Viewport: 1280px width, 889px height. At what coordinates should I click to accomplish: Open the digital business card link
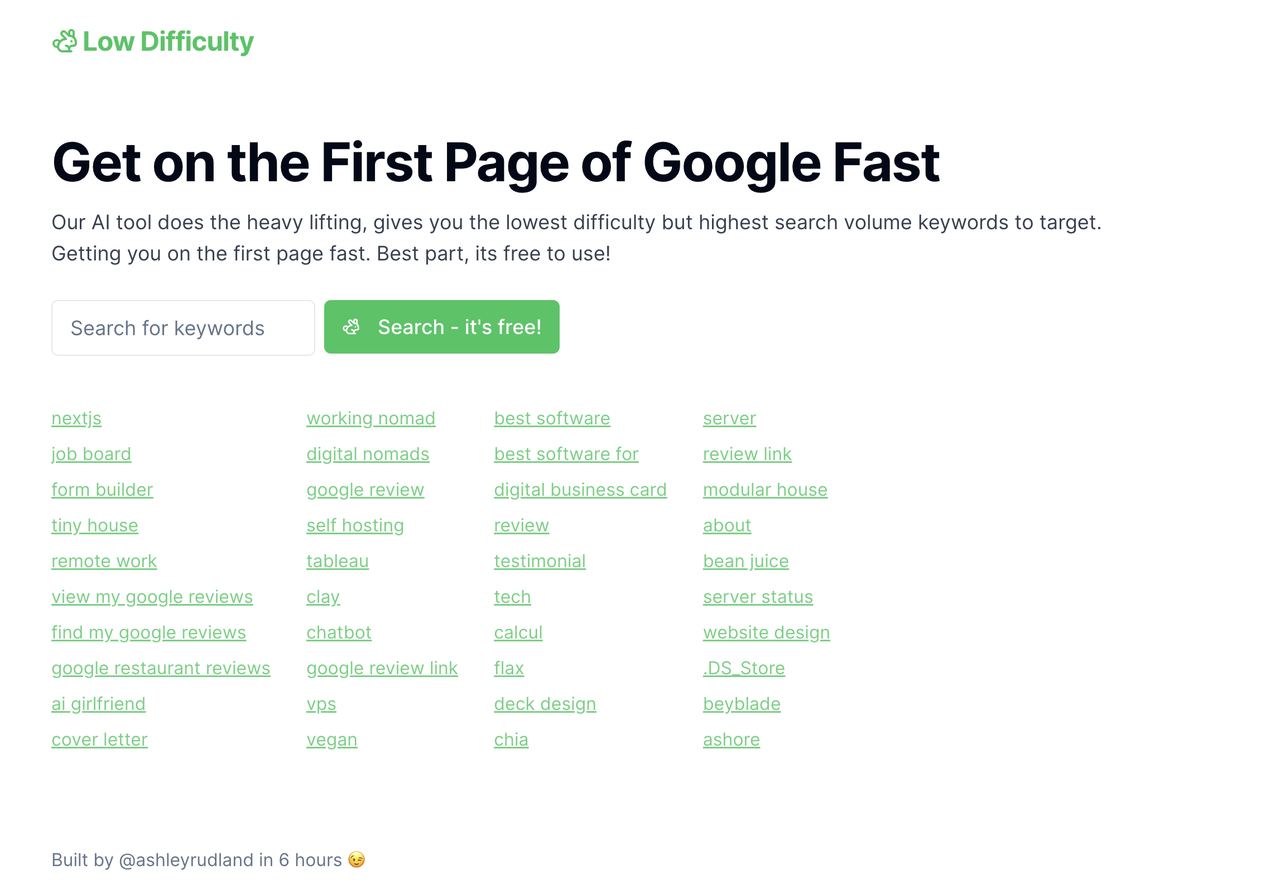580,490
